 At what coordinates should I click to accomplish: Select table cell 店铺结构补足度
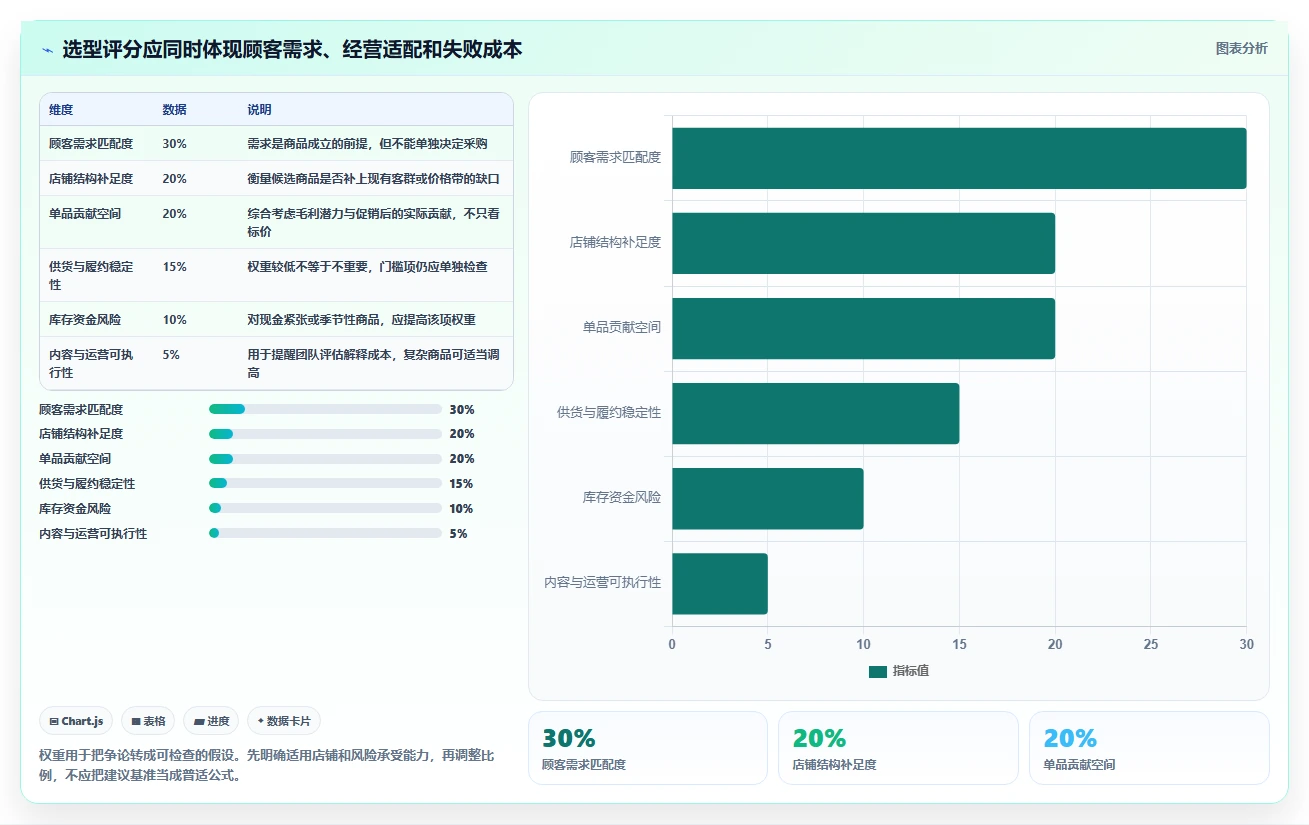point(91,179)
